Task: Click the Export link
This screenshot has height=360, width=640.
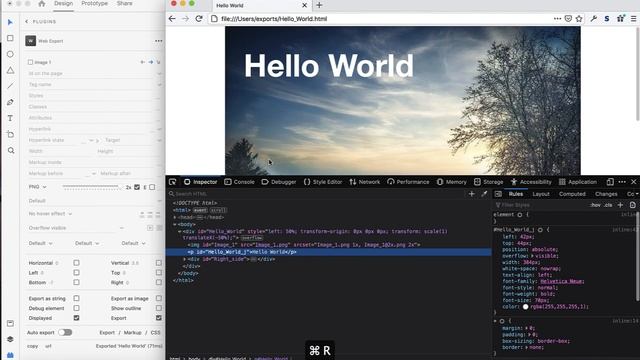Action: 107,333
